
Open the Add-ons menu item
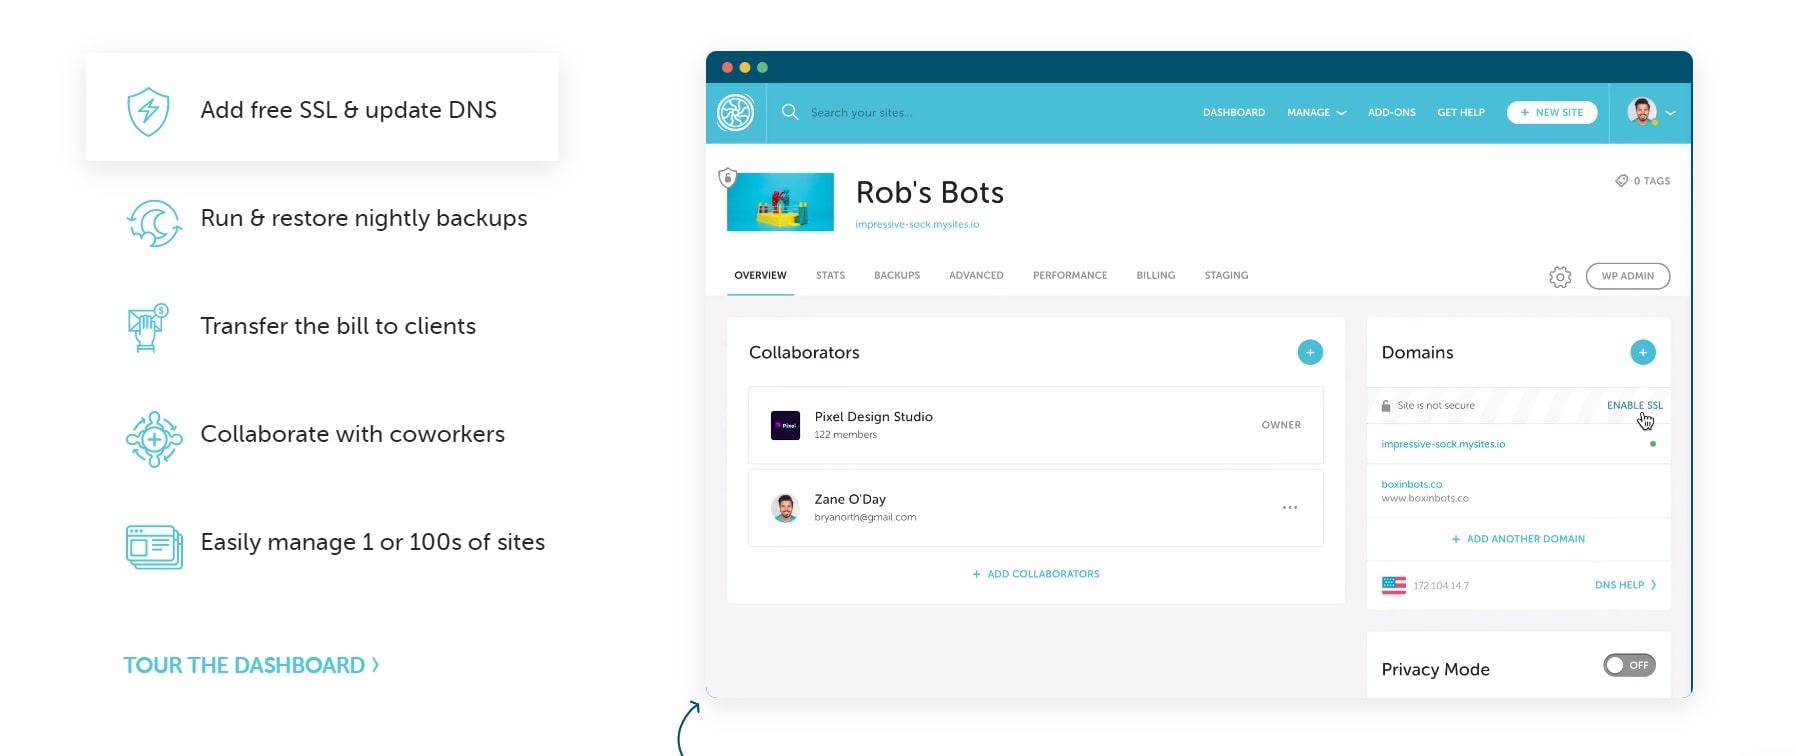coord(1391,112)
